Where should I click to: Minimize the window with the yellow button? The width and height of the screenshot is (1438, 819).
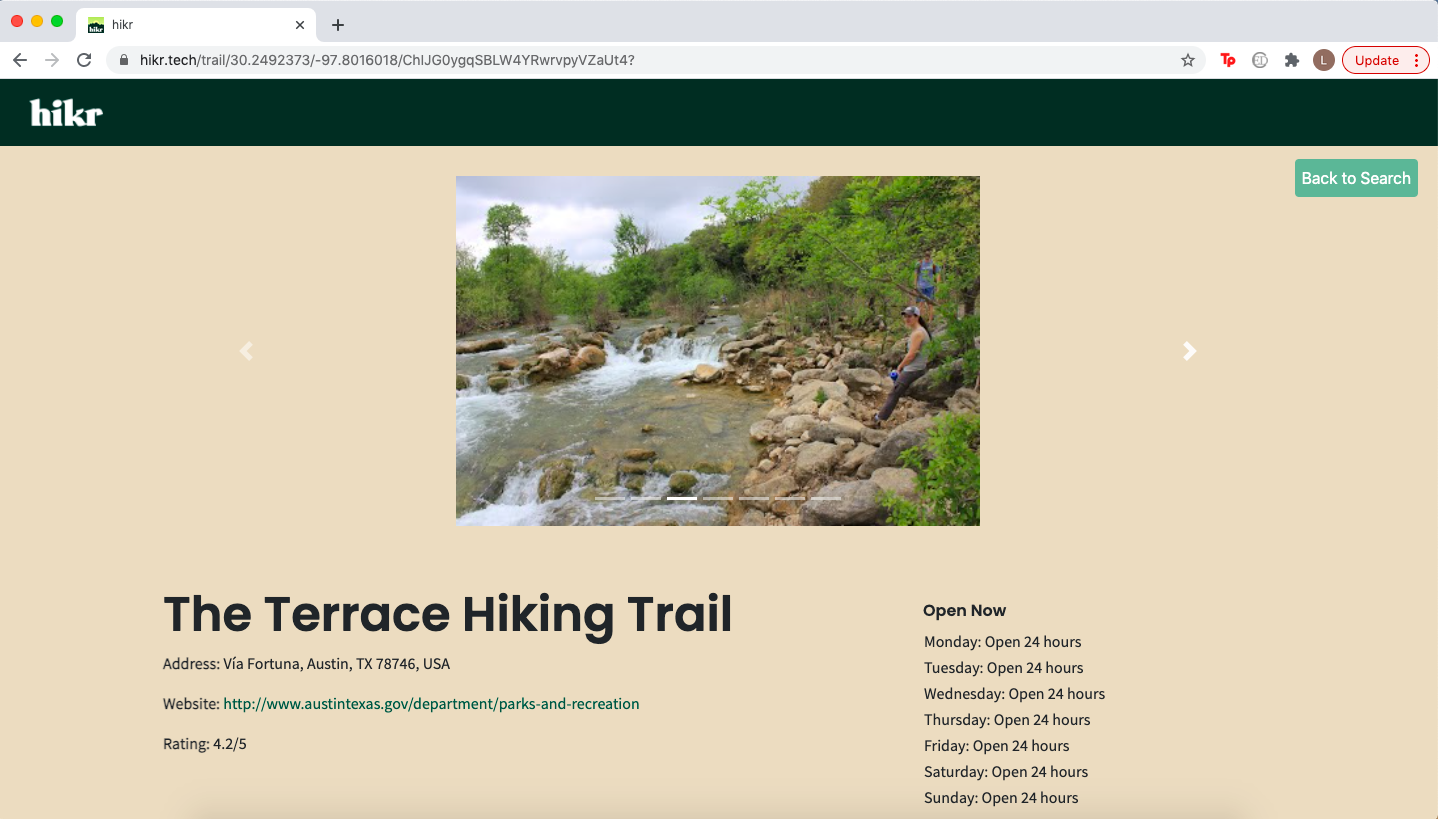[37, 21]
